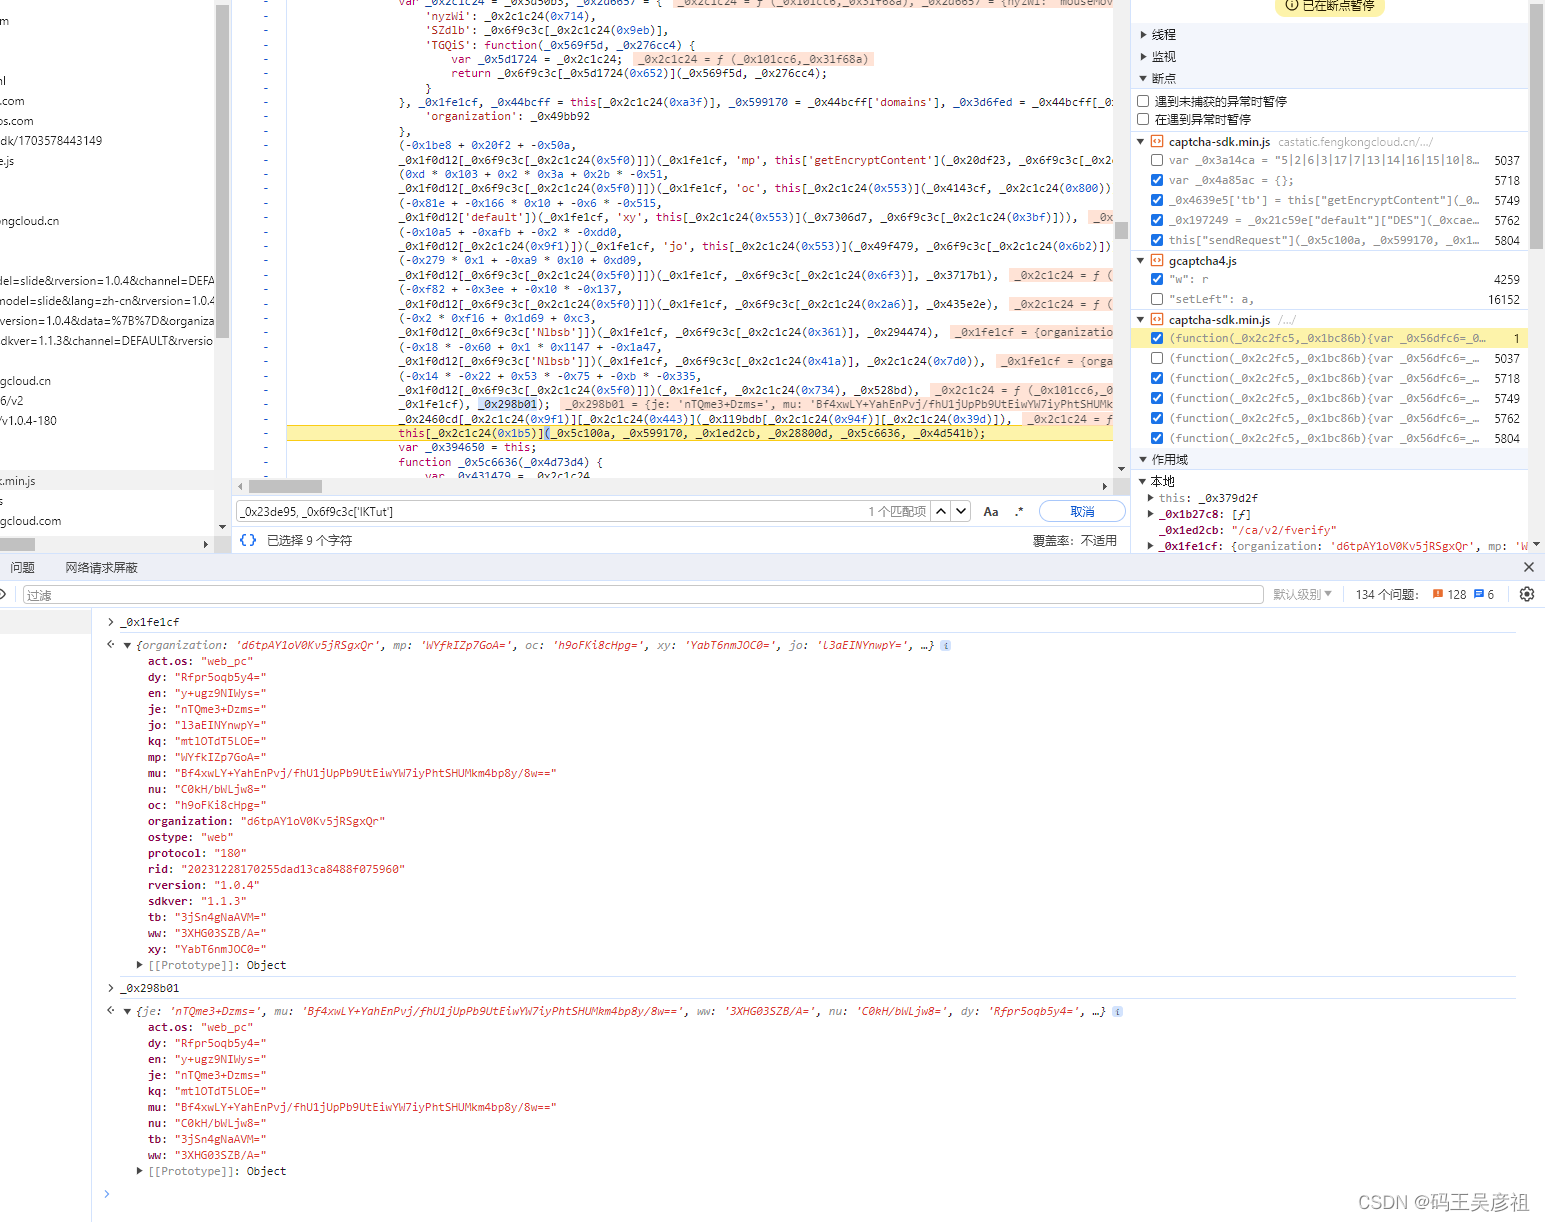The width and height of the screenshot is (1545, 1222).
Task: Click info icon beside second logged object
Action: pyautogui.click(x=1117, y=1012)
